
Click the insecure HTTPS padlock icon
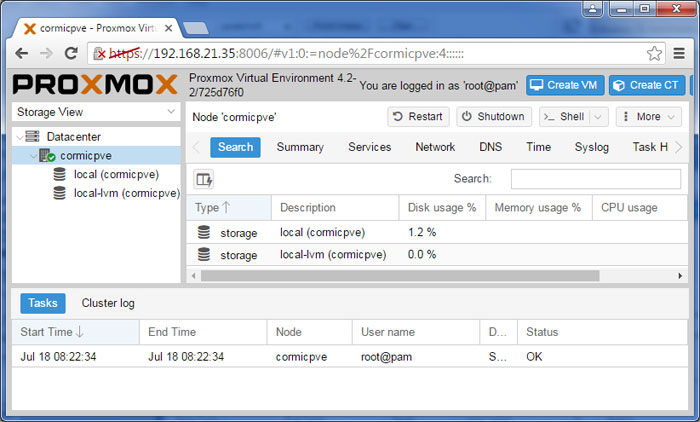pyautogui.click(x=99, y=54)
